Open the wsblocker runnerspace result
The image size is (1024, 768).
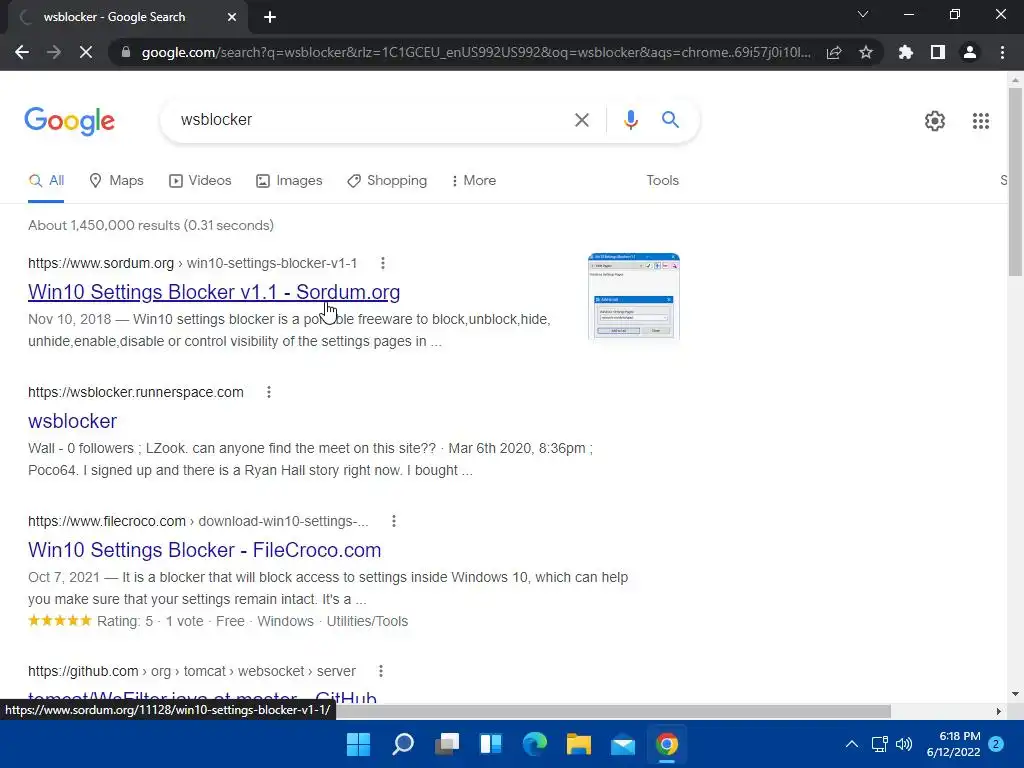click(x=72, y=421)
